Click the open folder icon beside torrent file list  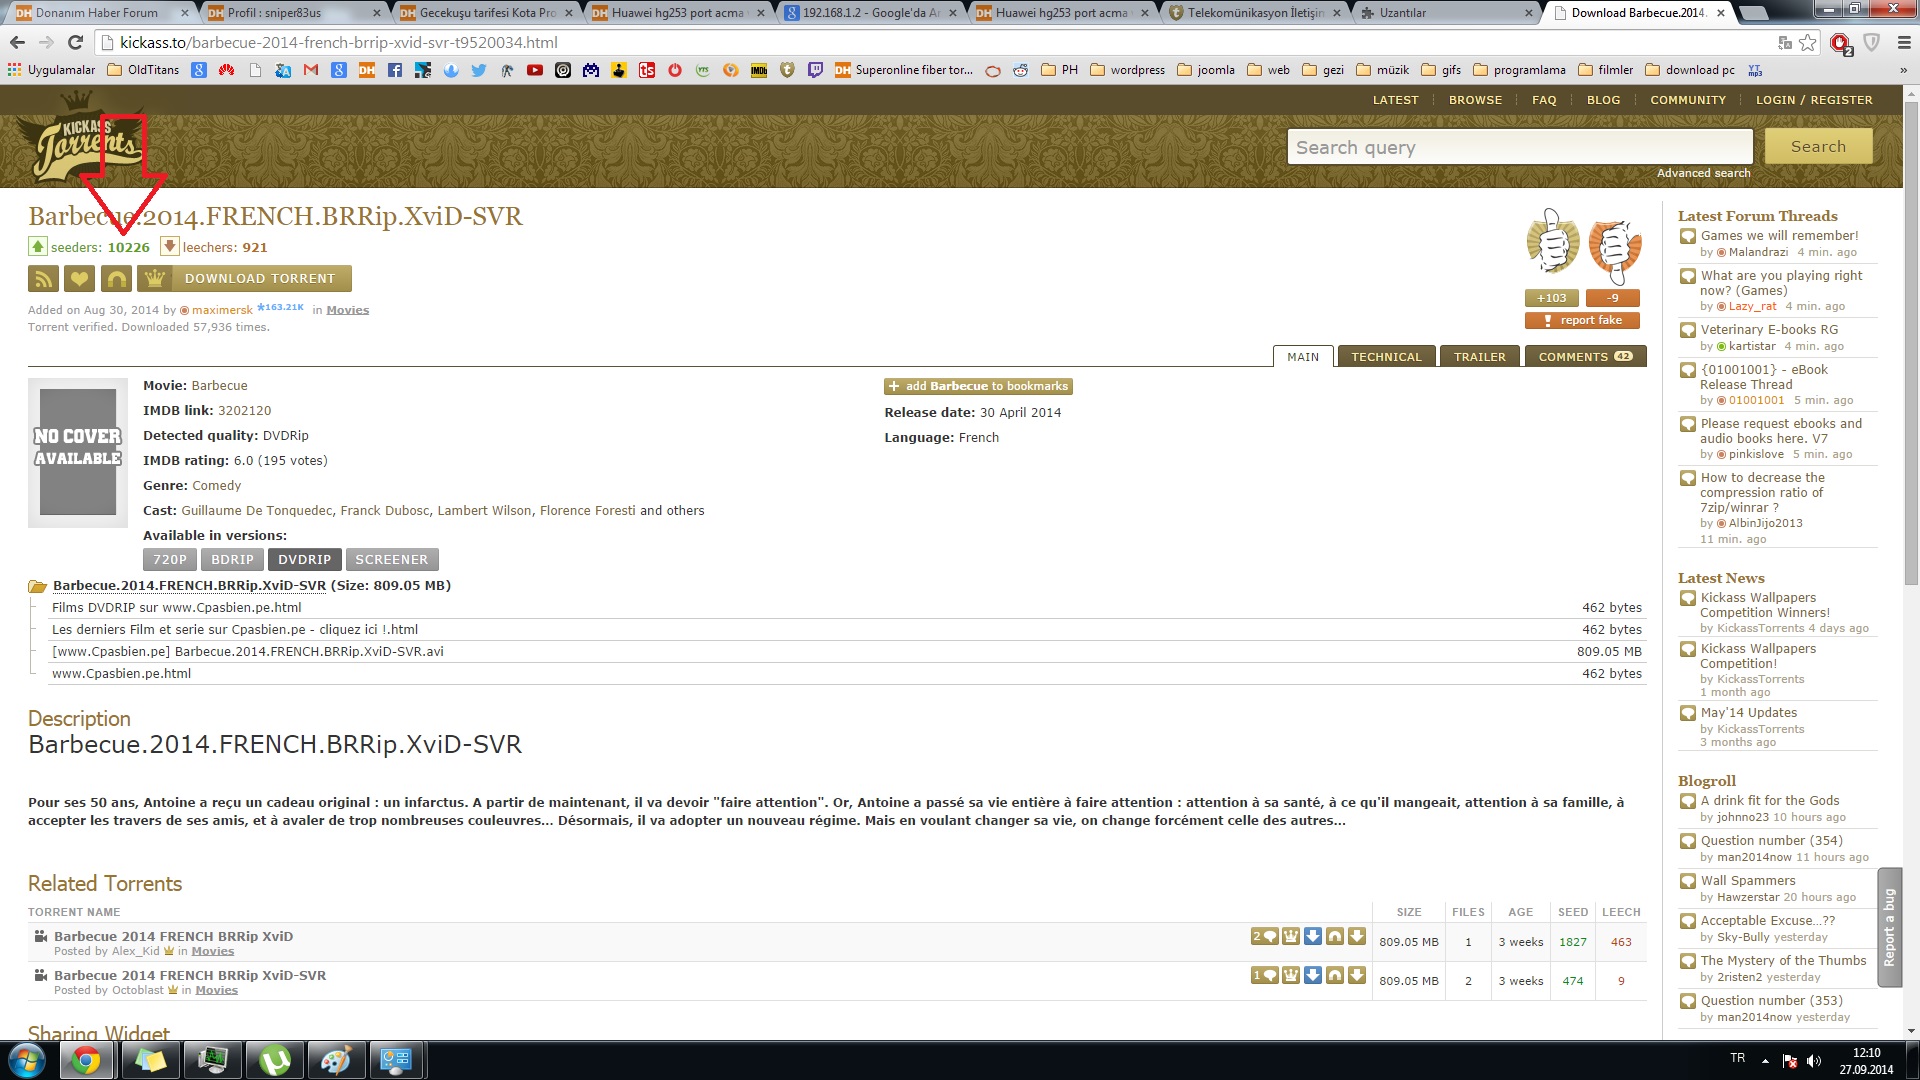(x=38, y=586)
